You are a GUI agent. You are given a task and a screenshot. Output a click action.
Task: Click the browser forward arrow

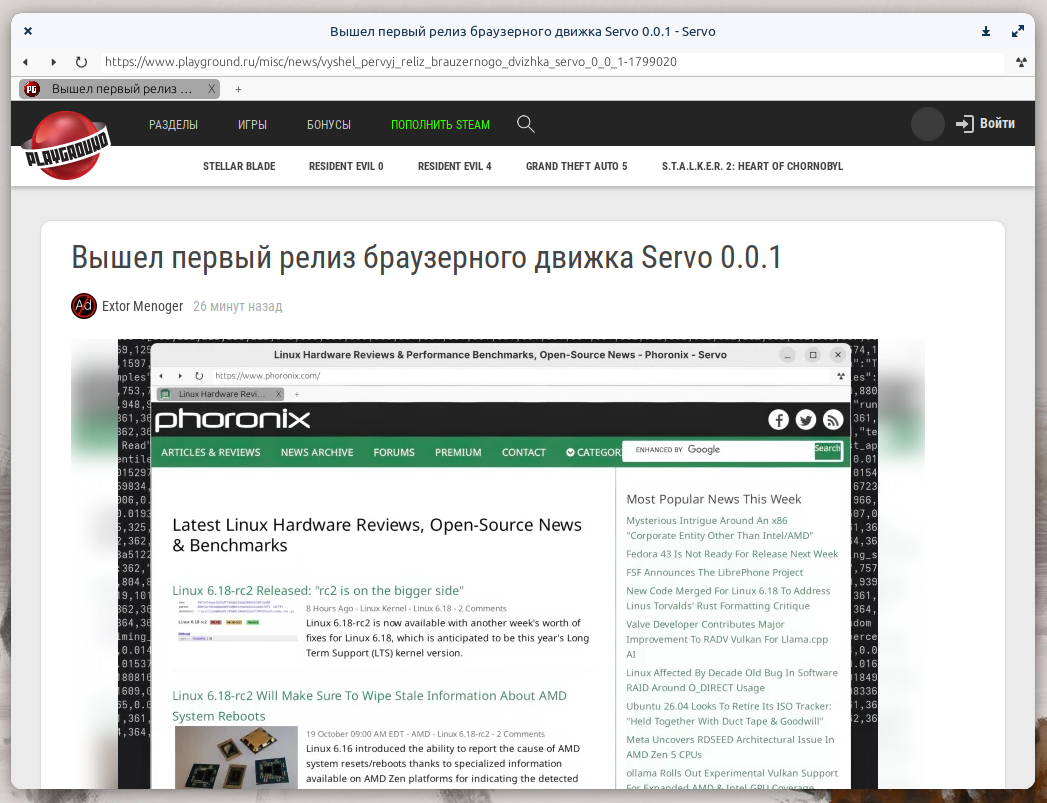(53, 62)
